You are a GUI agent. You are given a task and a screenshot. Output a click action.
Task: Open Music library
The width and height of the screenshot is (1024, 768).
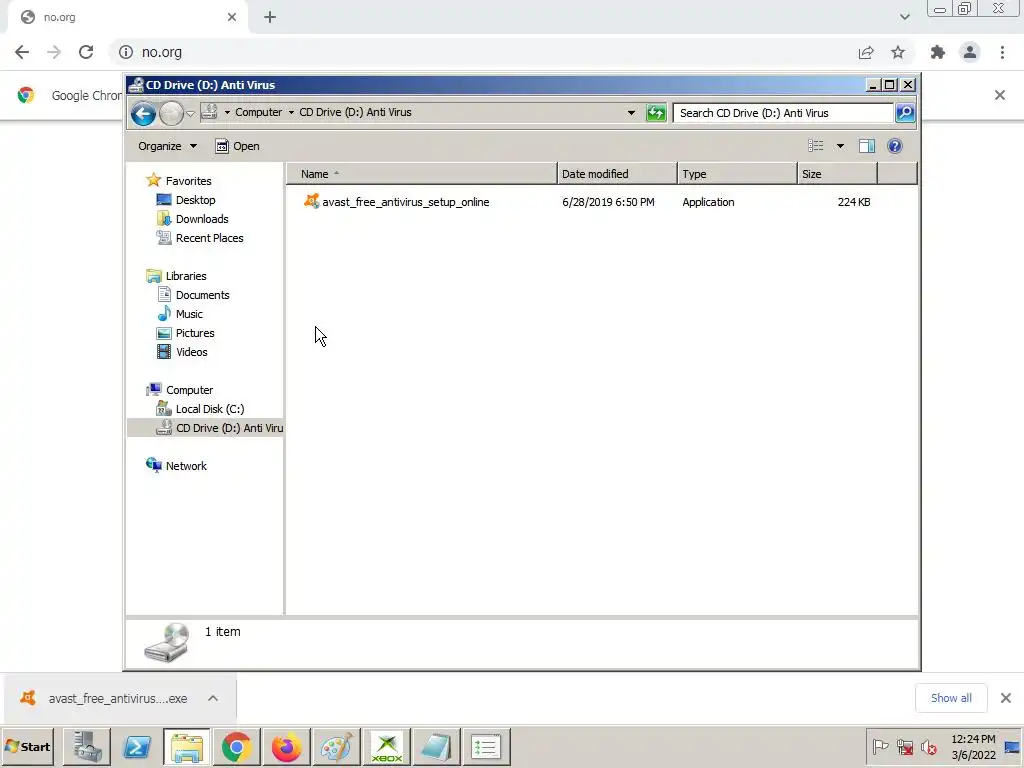[x=189, y=313]
